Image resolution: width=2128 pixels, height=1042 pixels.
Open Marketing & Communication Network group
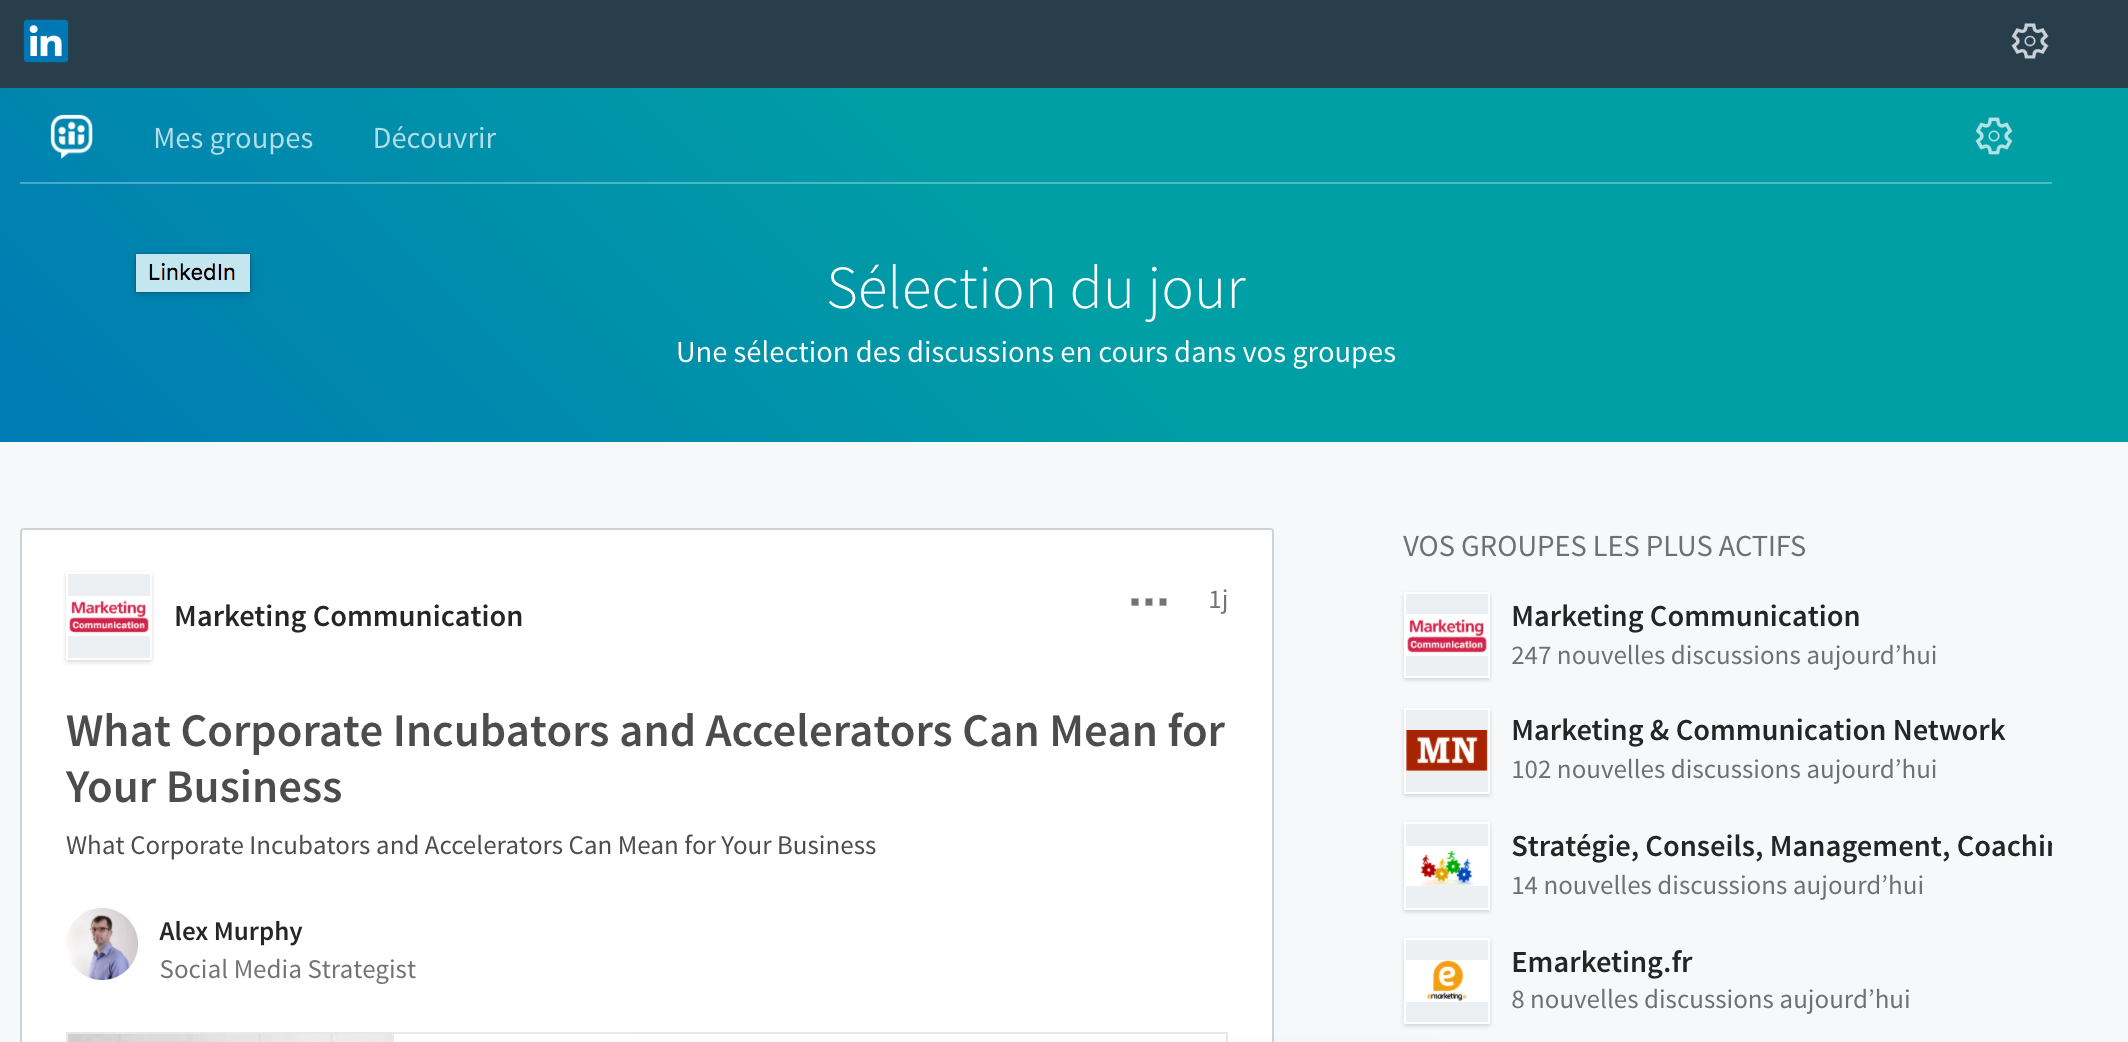1758,730
